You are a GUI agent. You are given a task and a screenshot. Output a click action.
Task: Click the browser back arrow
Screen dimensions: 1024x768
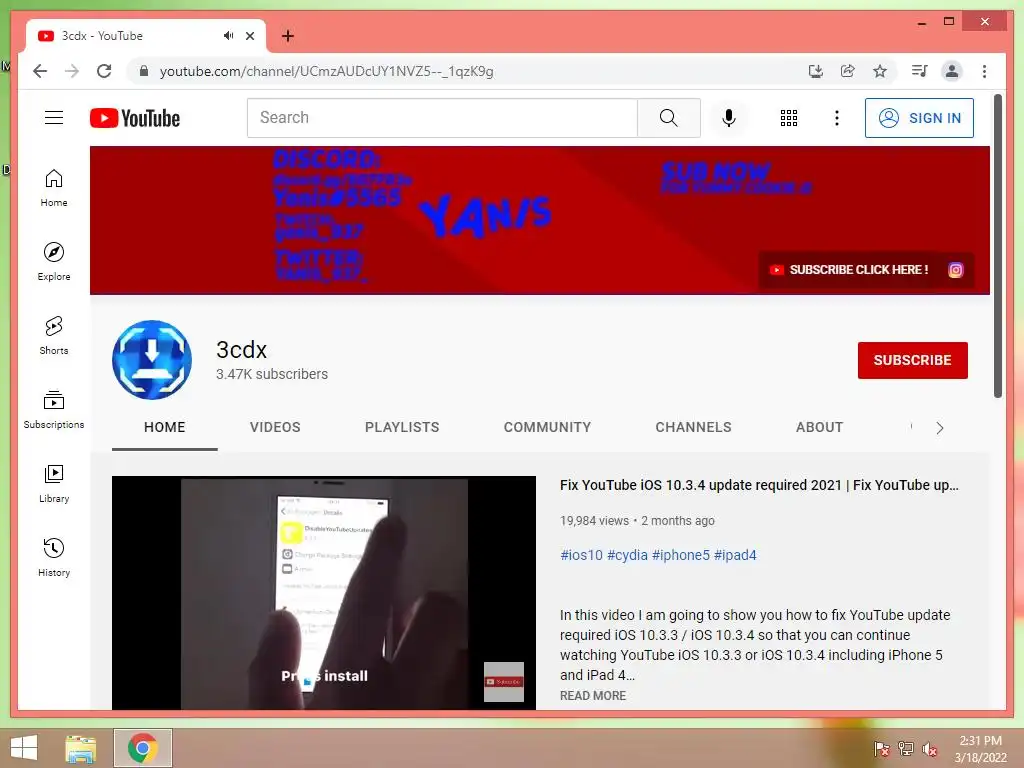40,71
